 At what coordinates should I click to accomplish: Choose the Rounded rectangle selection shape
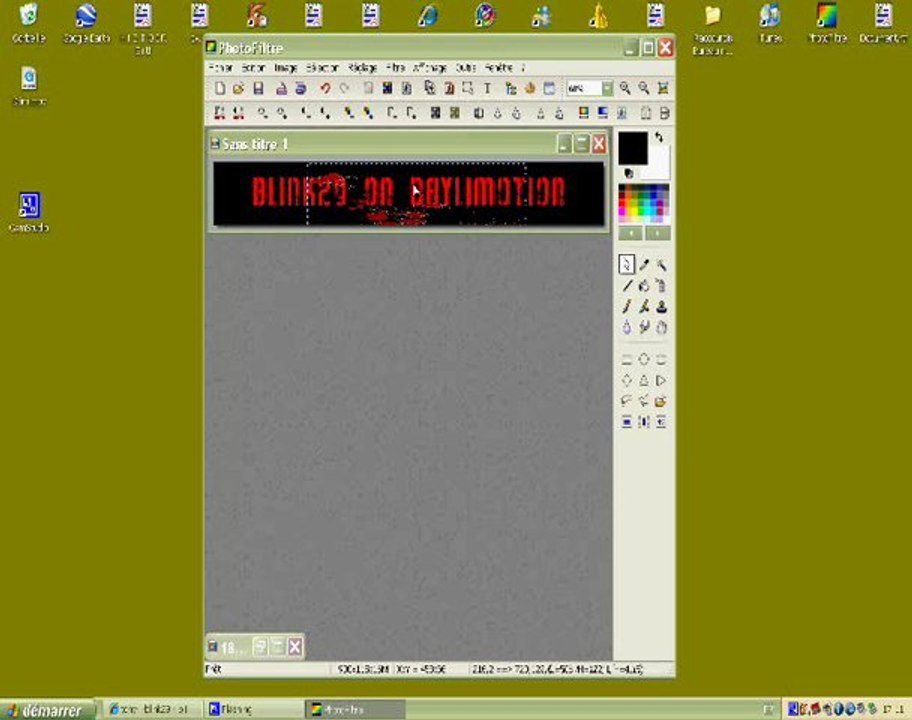pos(661,360)
